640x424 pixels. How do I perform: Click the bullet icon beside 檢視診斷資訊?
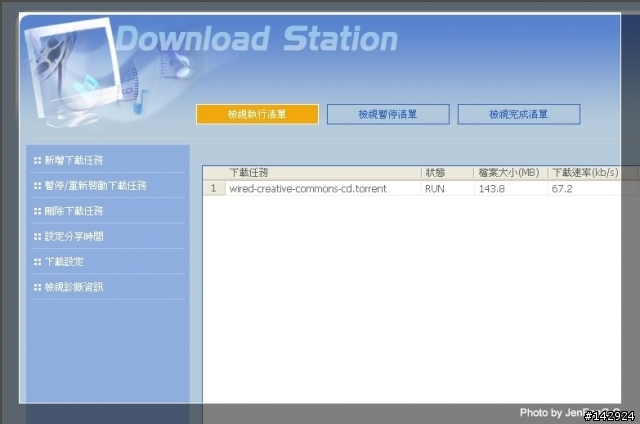pyautogui.click(x=38, y=287)
